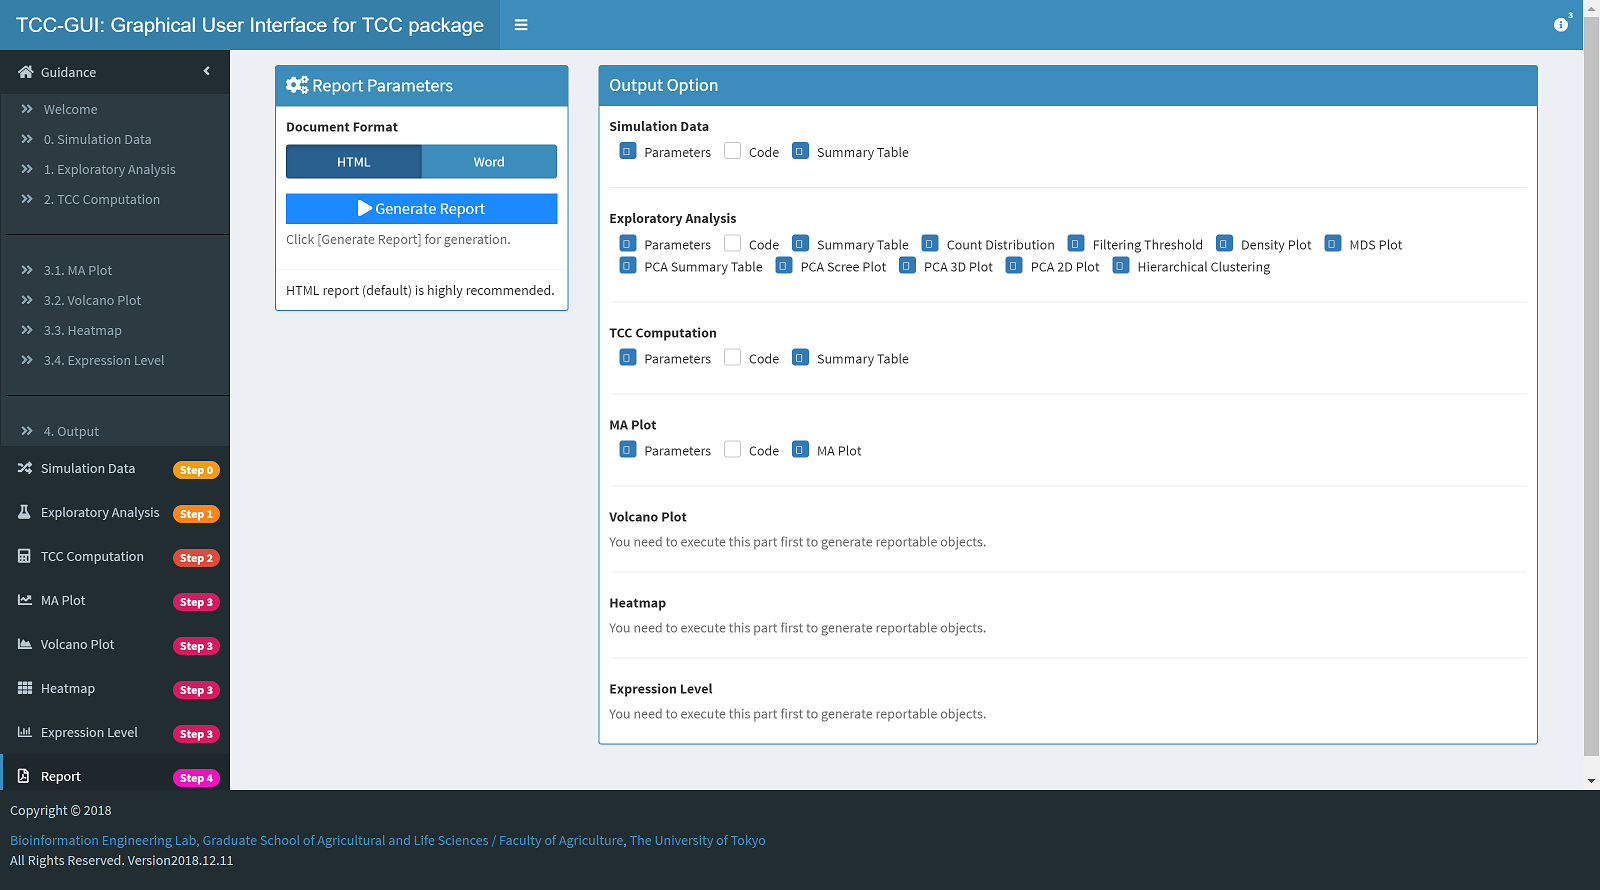Enable Code checkbox under Simulation Data

pyautogui.click(x=733, y=151)
